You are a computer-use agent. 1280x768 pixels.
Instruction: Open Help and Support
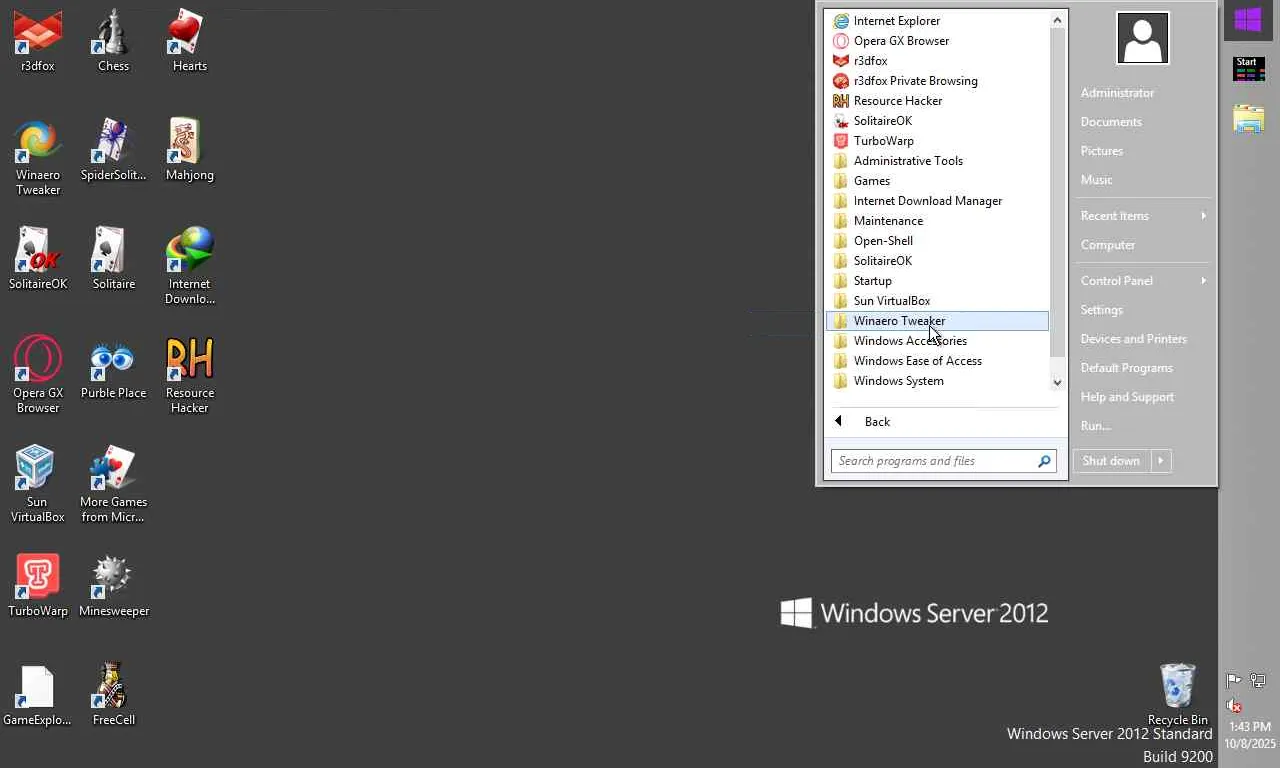(x=1127, y=397)
